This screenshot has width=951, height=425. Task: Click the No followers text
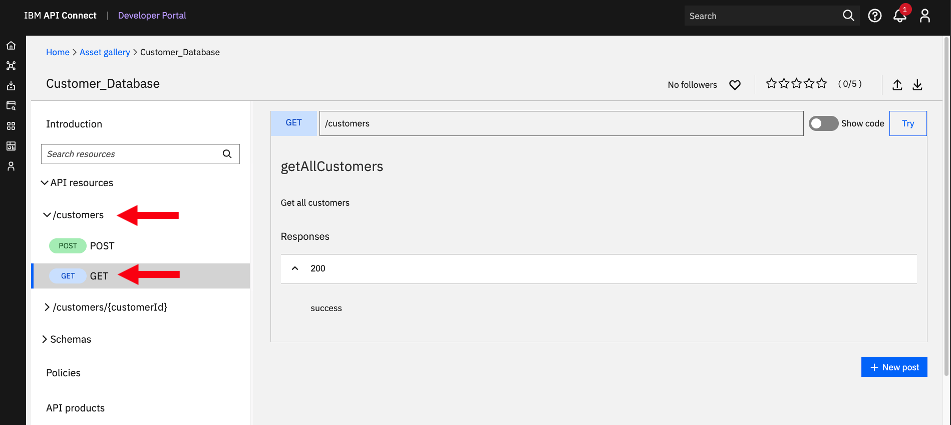coord(692,85)
